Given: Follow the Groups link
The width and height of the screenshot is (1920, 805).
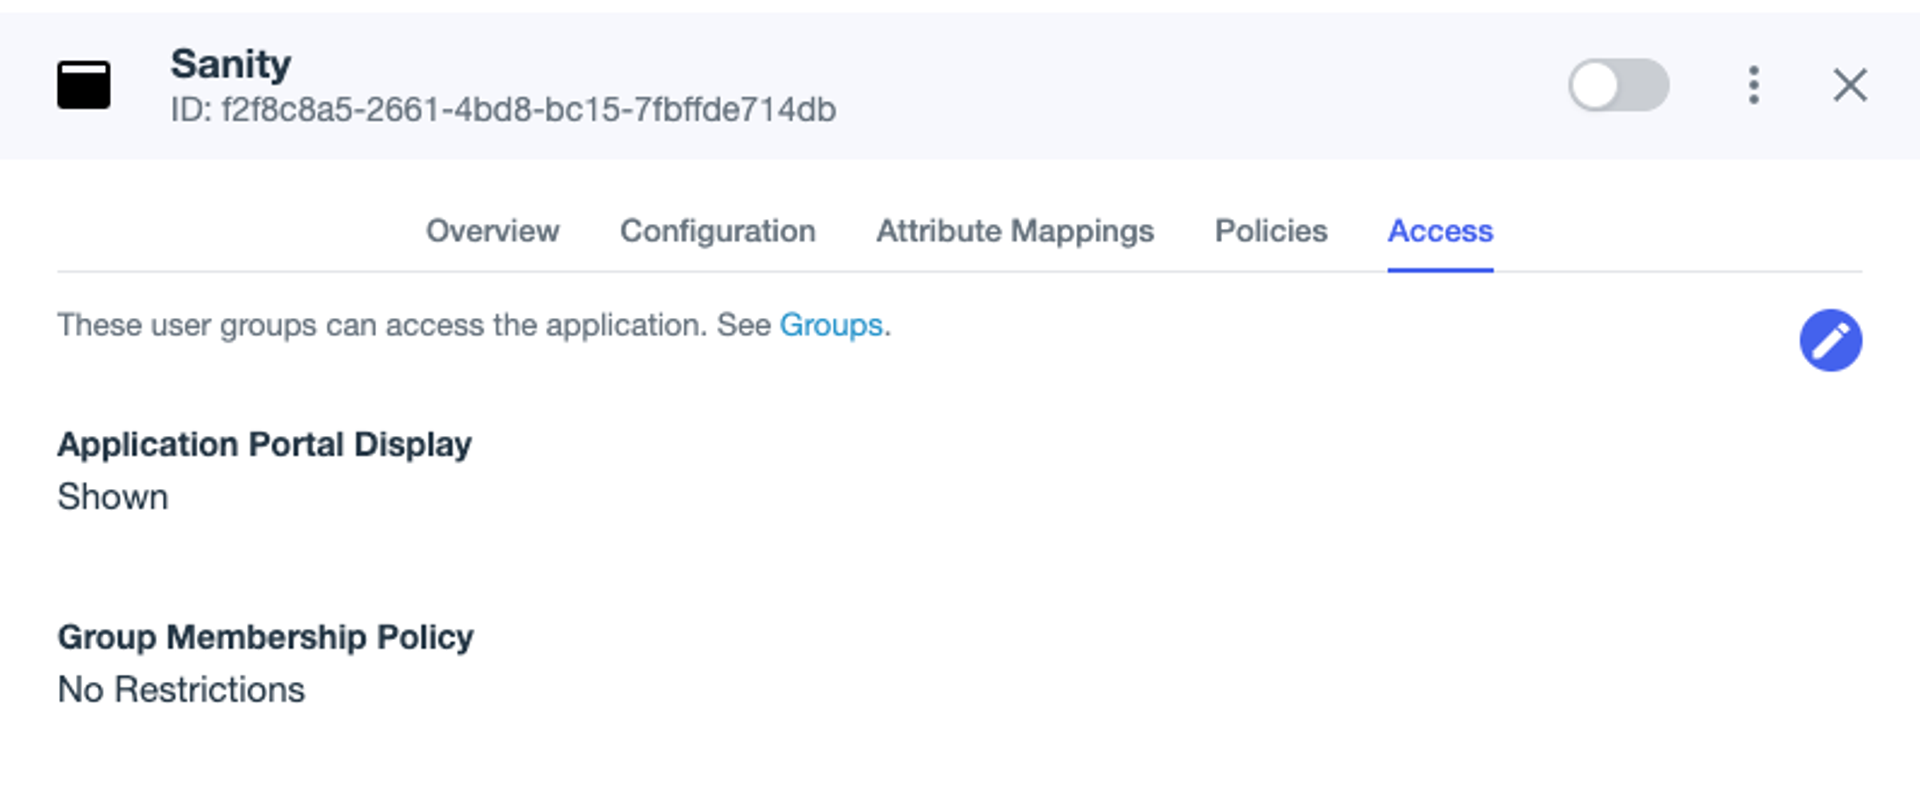Looking at the screenshot, I should point(831,325).
